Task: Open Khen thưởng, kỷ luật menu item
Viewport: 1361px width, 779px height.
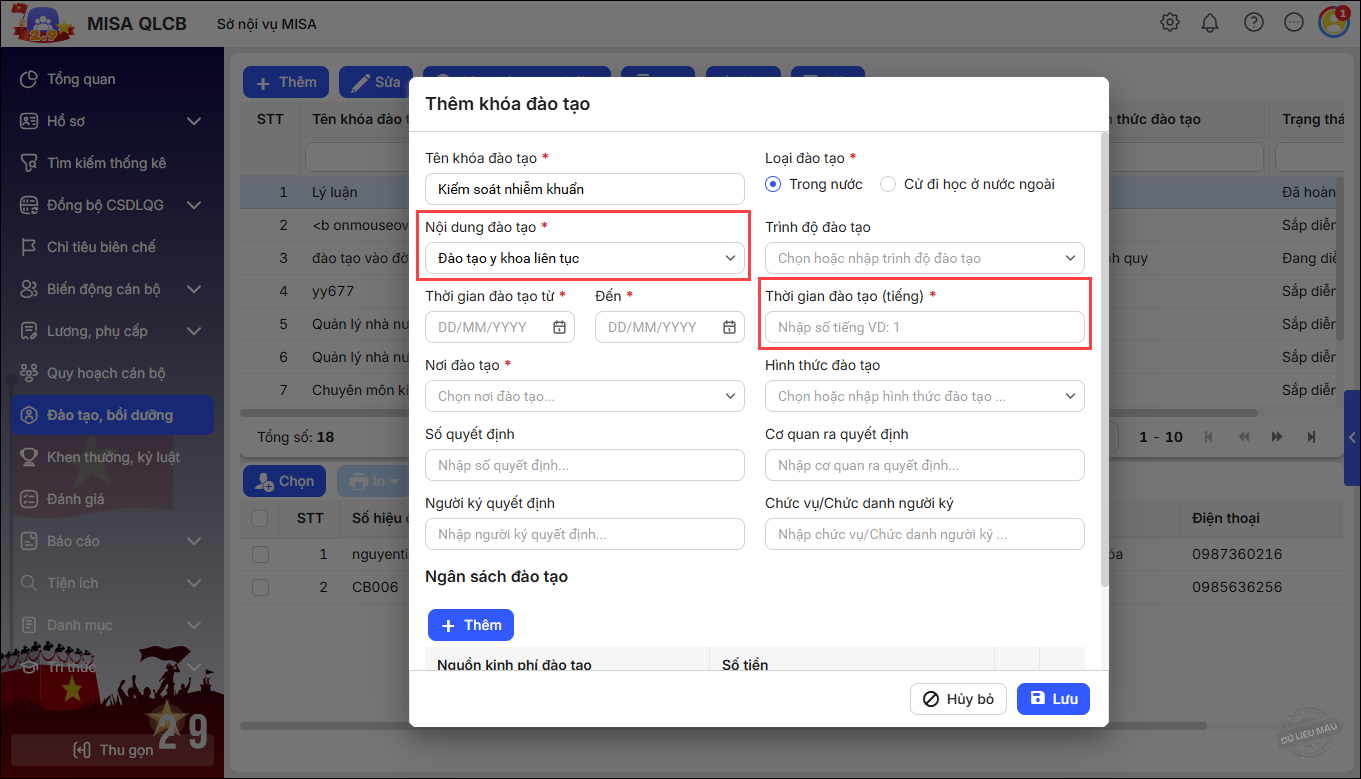Action: (112, 457)
